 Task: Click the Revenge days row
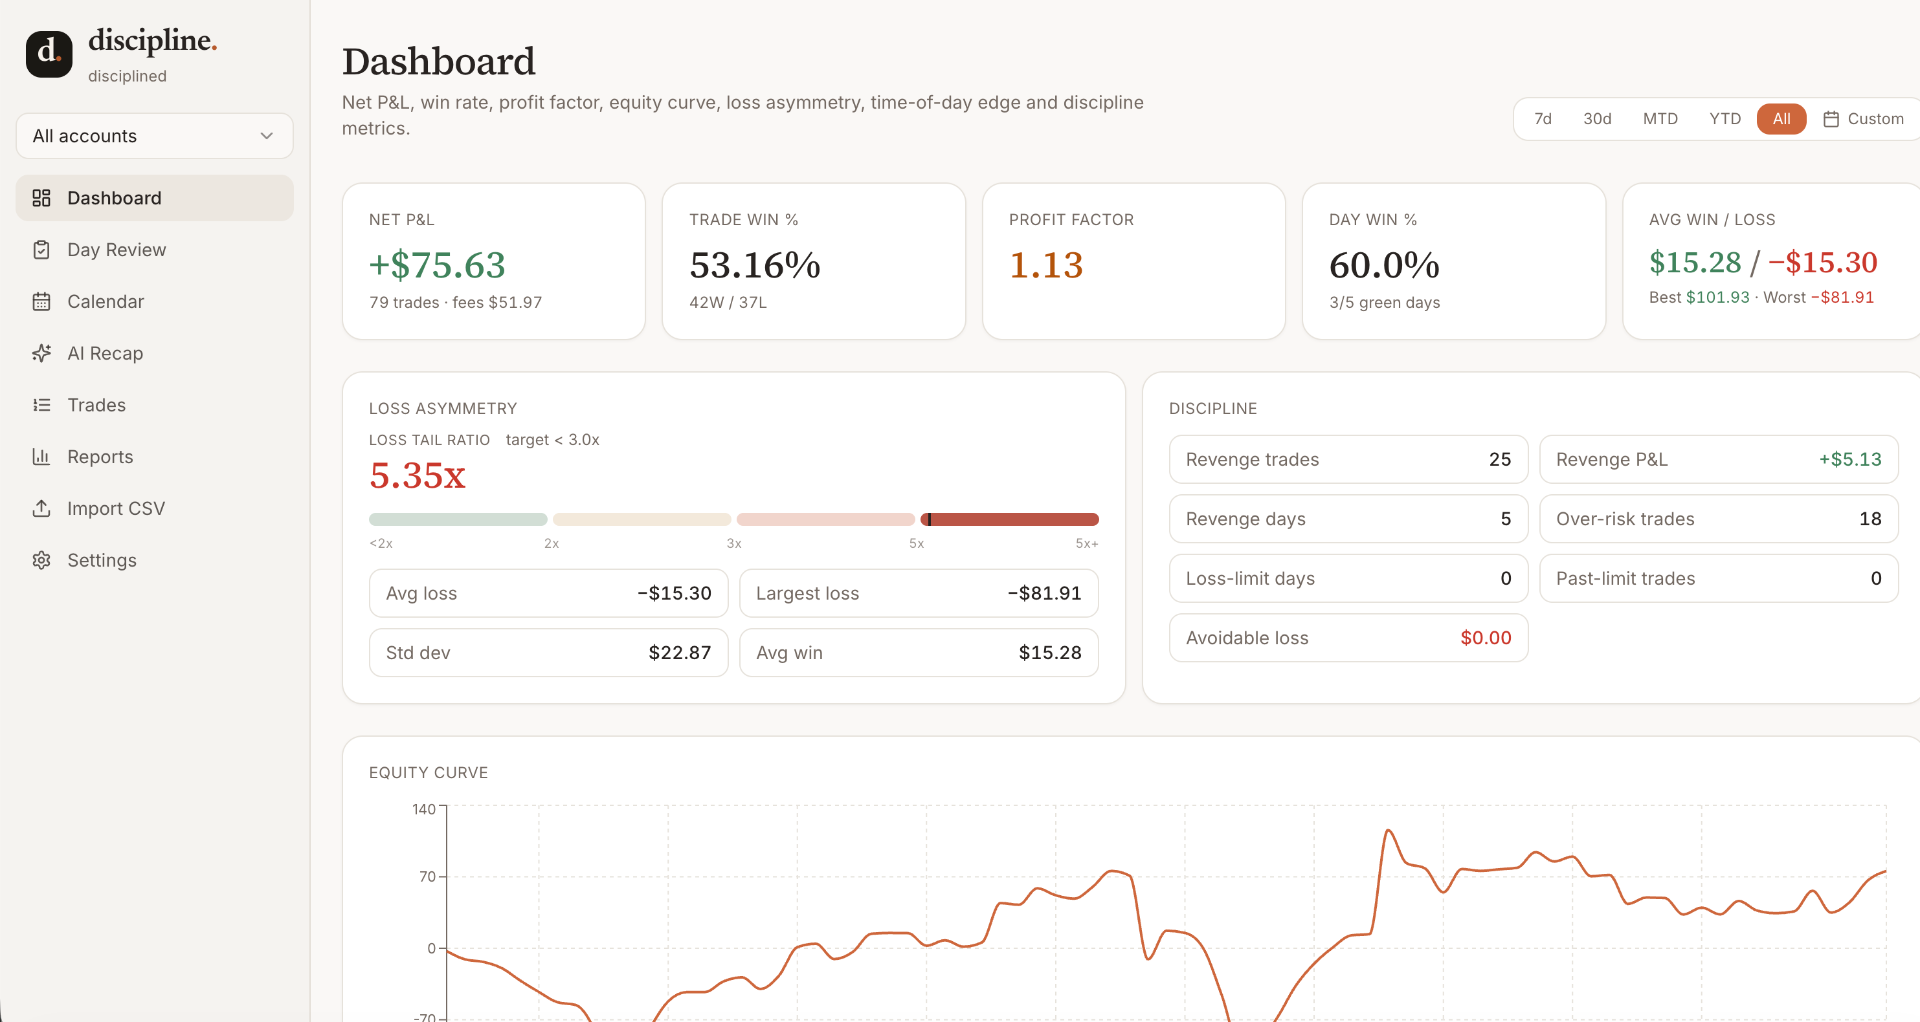1348,519
